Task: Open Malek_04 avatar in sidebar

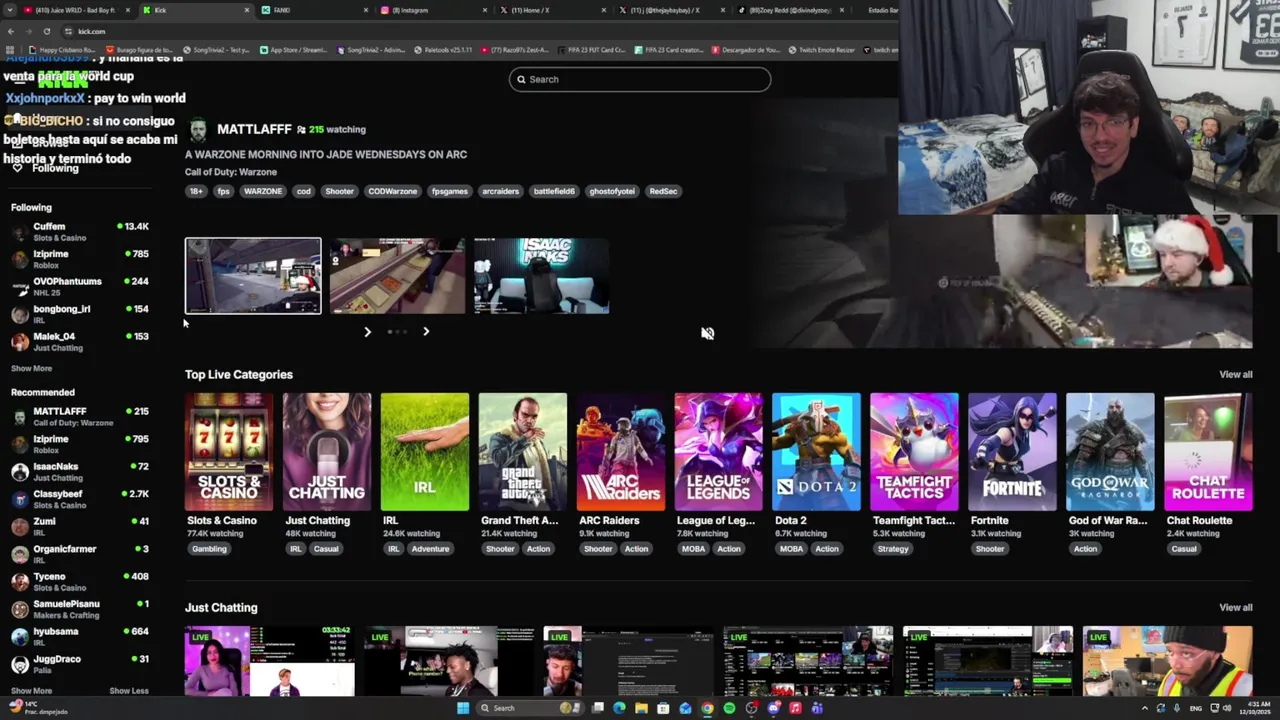Action: (19, 342)
